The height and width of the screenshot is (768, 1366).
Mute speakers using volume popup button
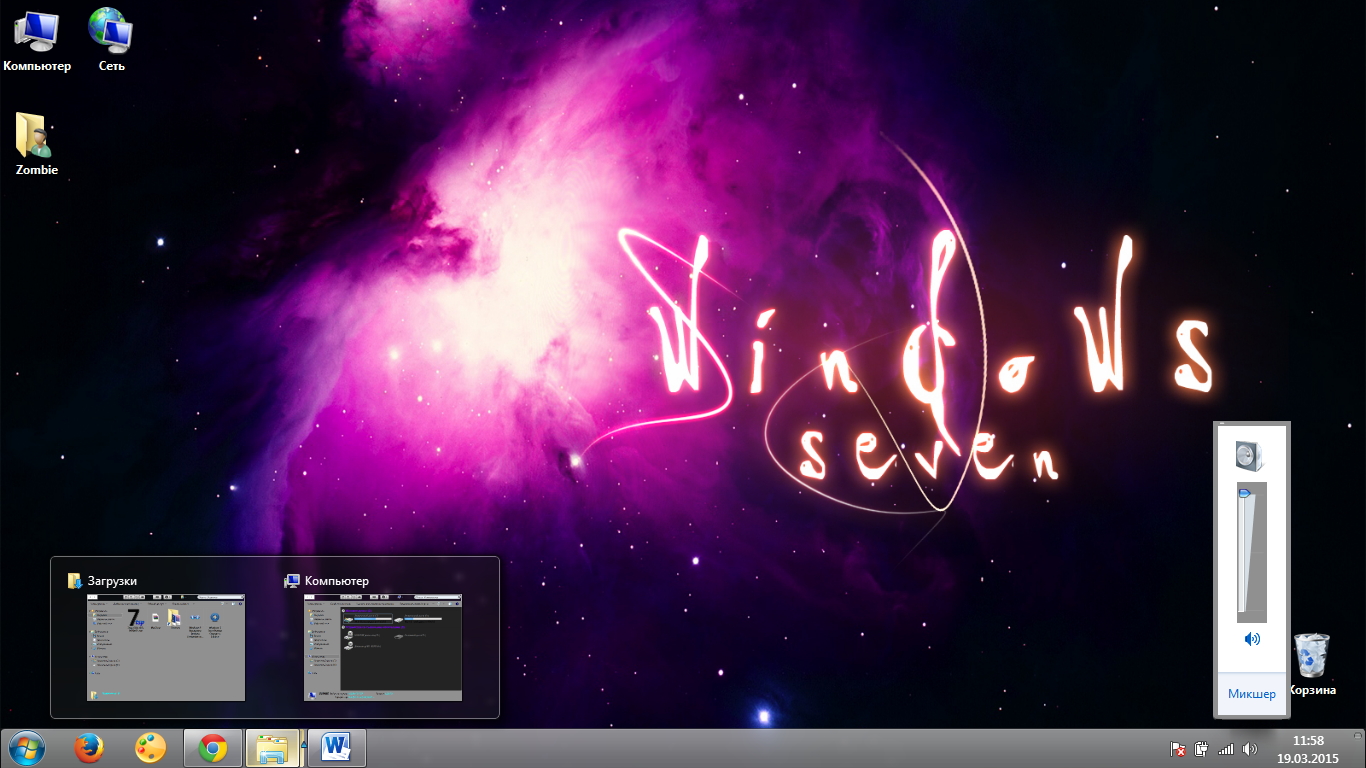1252,639
